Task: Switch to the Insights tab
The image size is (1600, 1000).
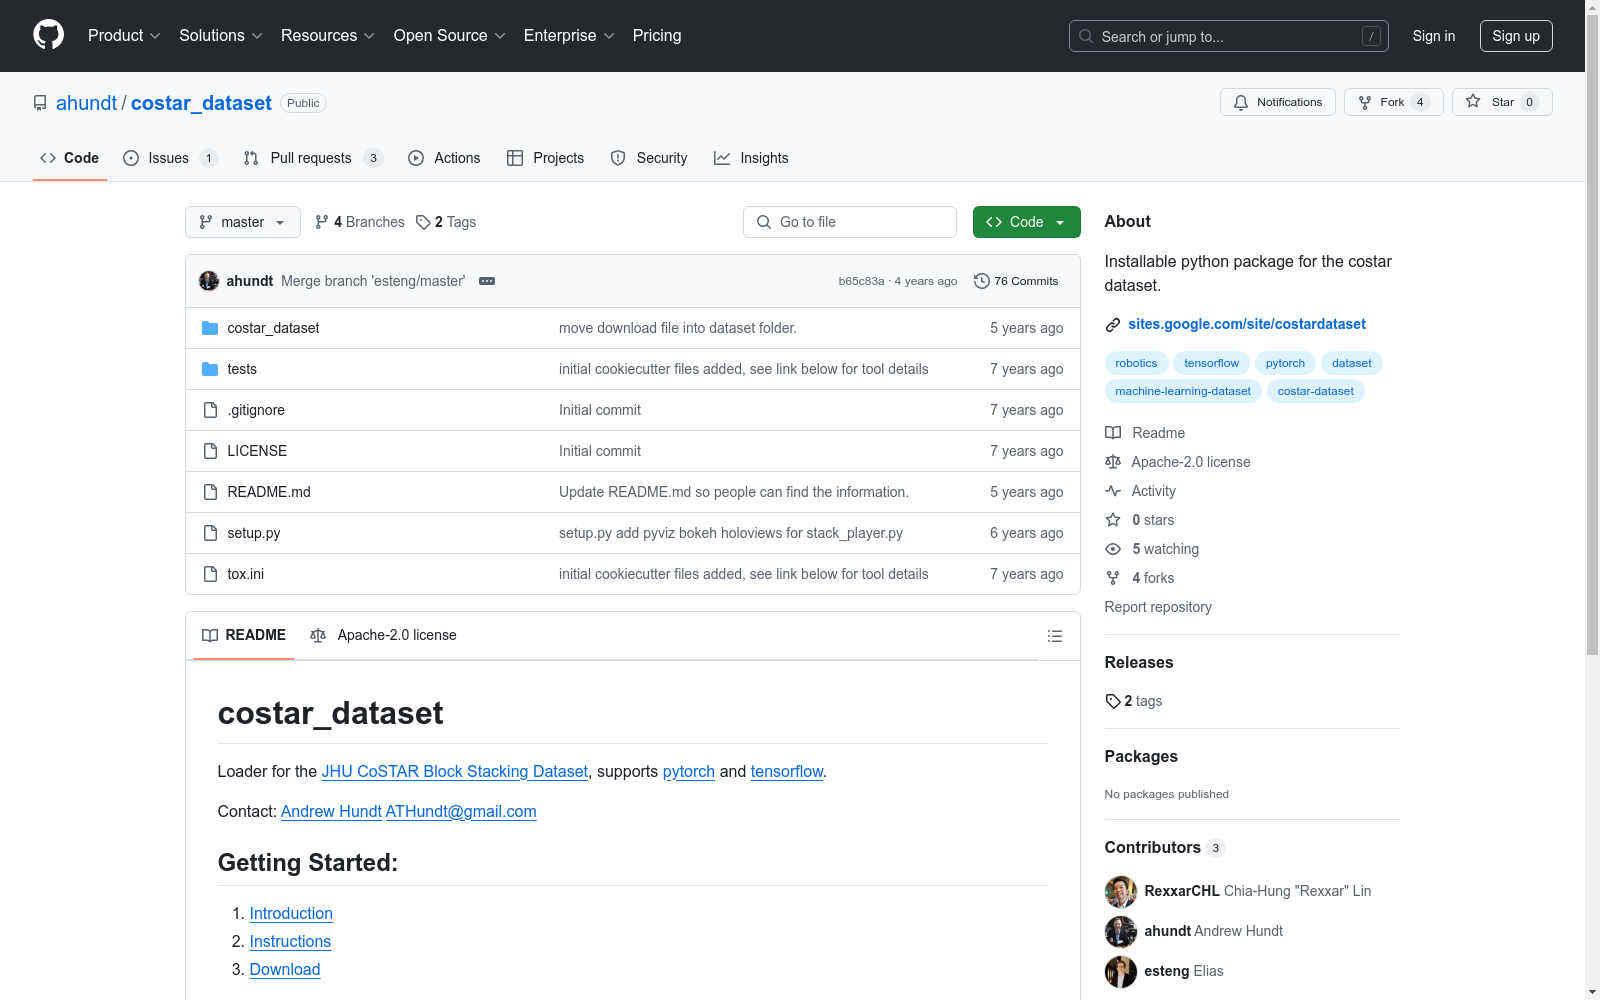Action: coord(751,158)
